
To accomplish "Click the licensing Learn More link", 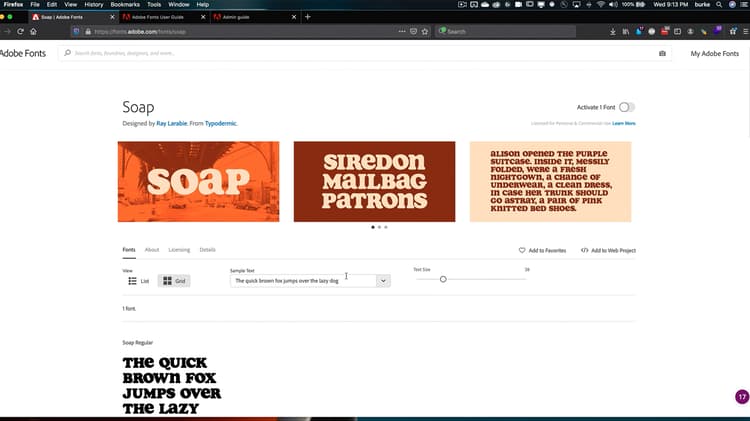I will [624, 123].
